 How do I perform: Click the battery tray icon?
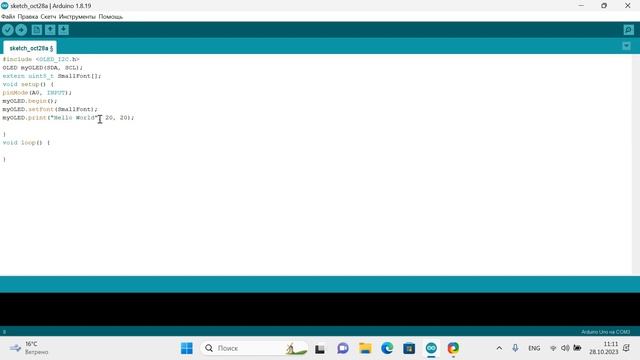click(577, 348)
